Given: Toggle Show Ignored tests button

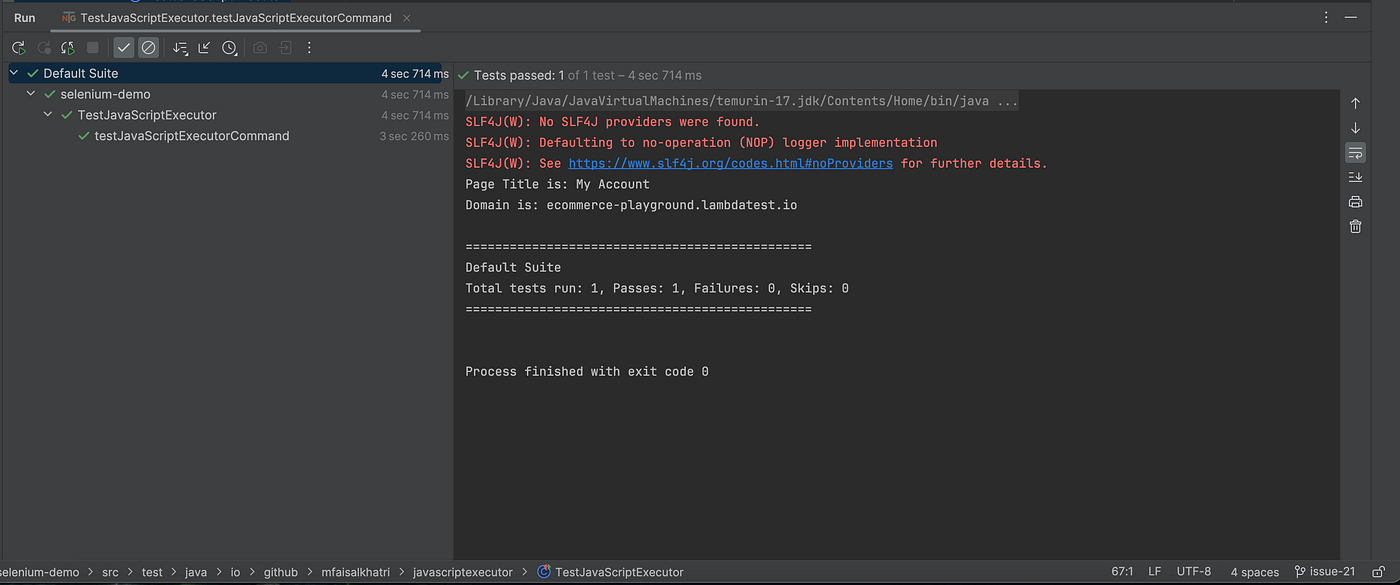Looking at the screenshot, I should pos(148,48).
